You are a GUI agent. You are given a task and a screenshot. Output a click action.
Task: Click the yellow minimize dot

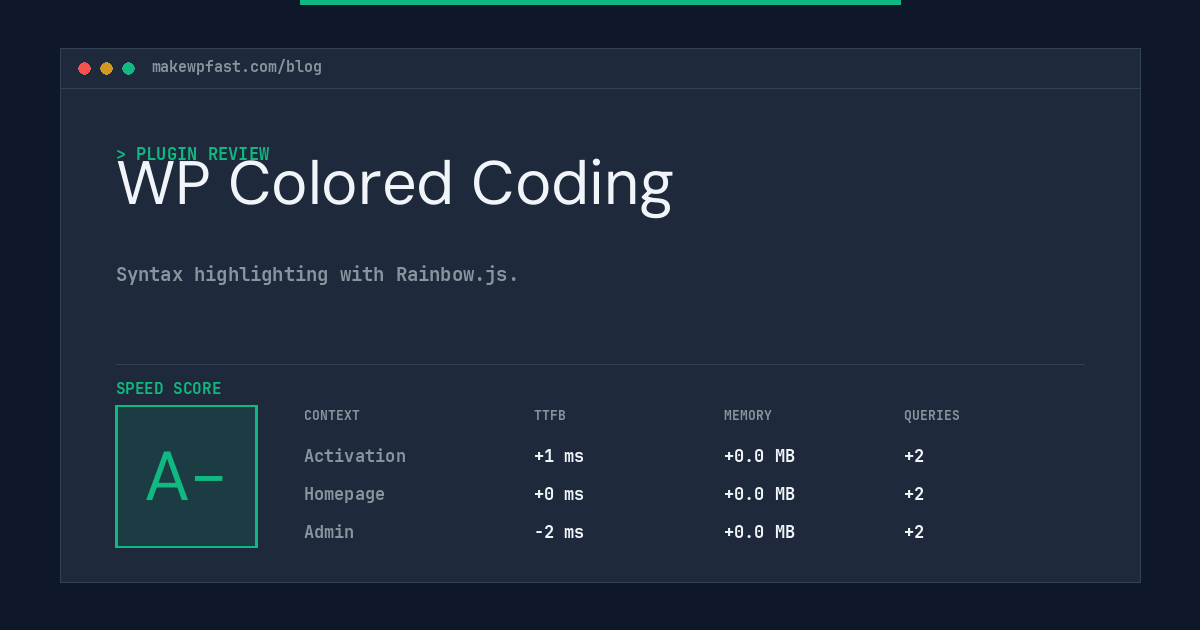click(106, 68)
